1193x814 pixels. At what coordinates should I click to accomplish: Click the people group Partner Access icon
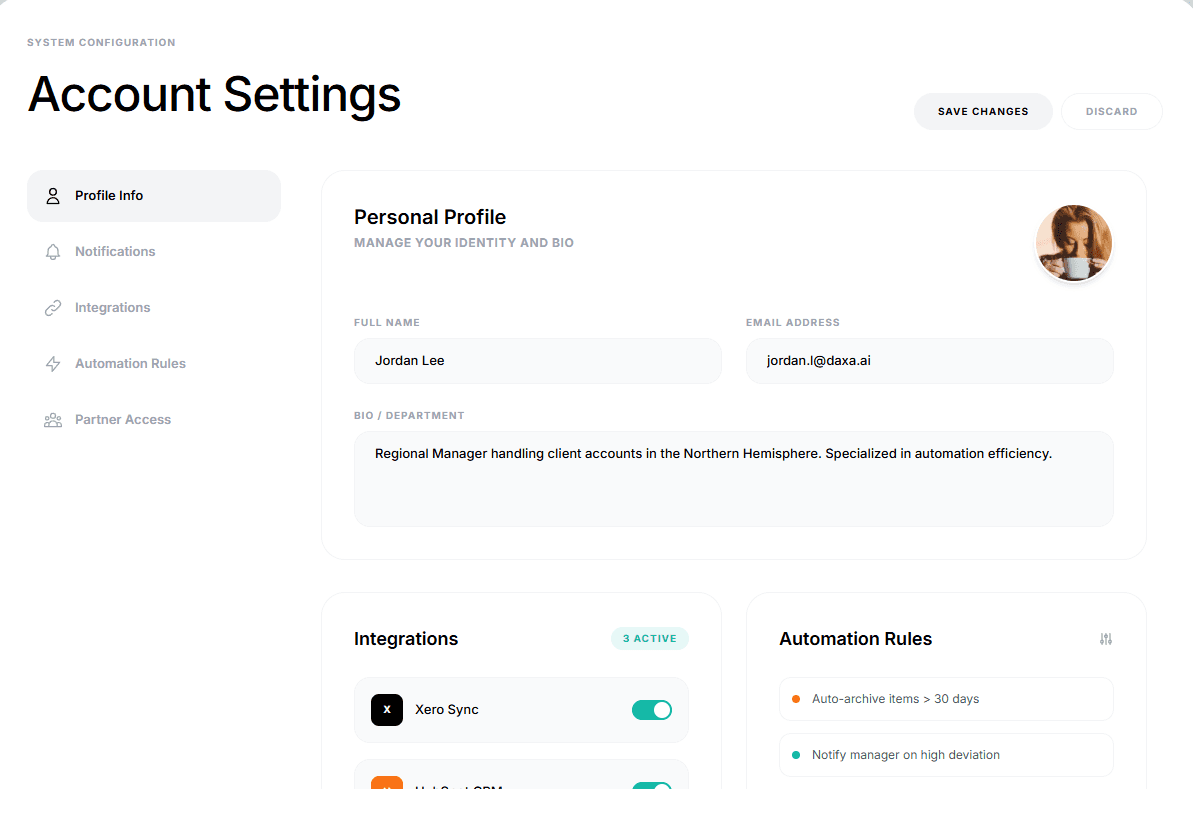[x=53, y=420]
